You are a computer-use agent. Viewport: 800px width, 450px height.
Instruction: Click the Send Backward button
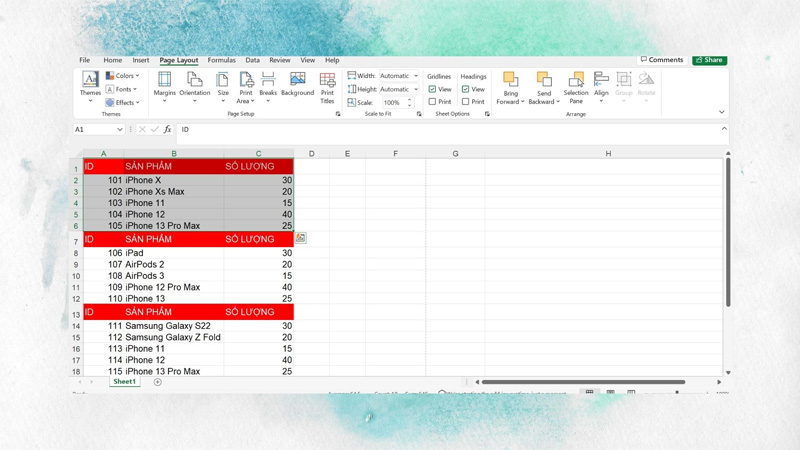click(544, 88)
